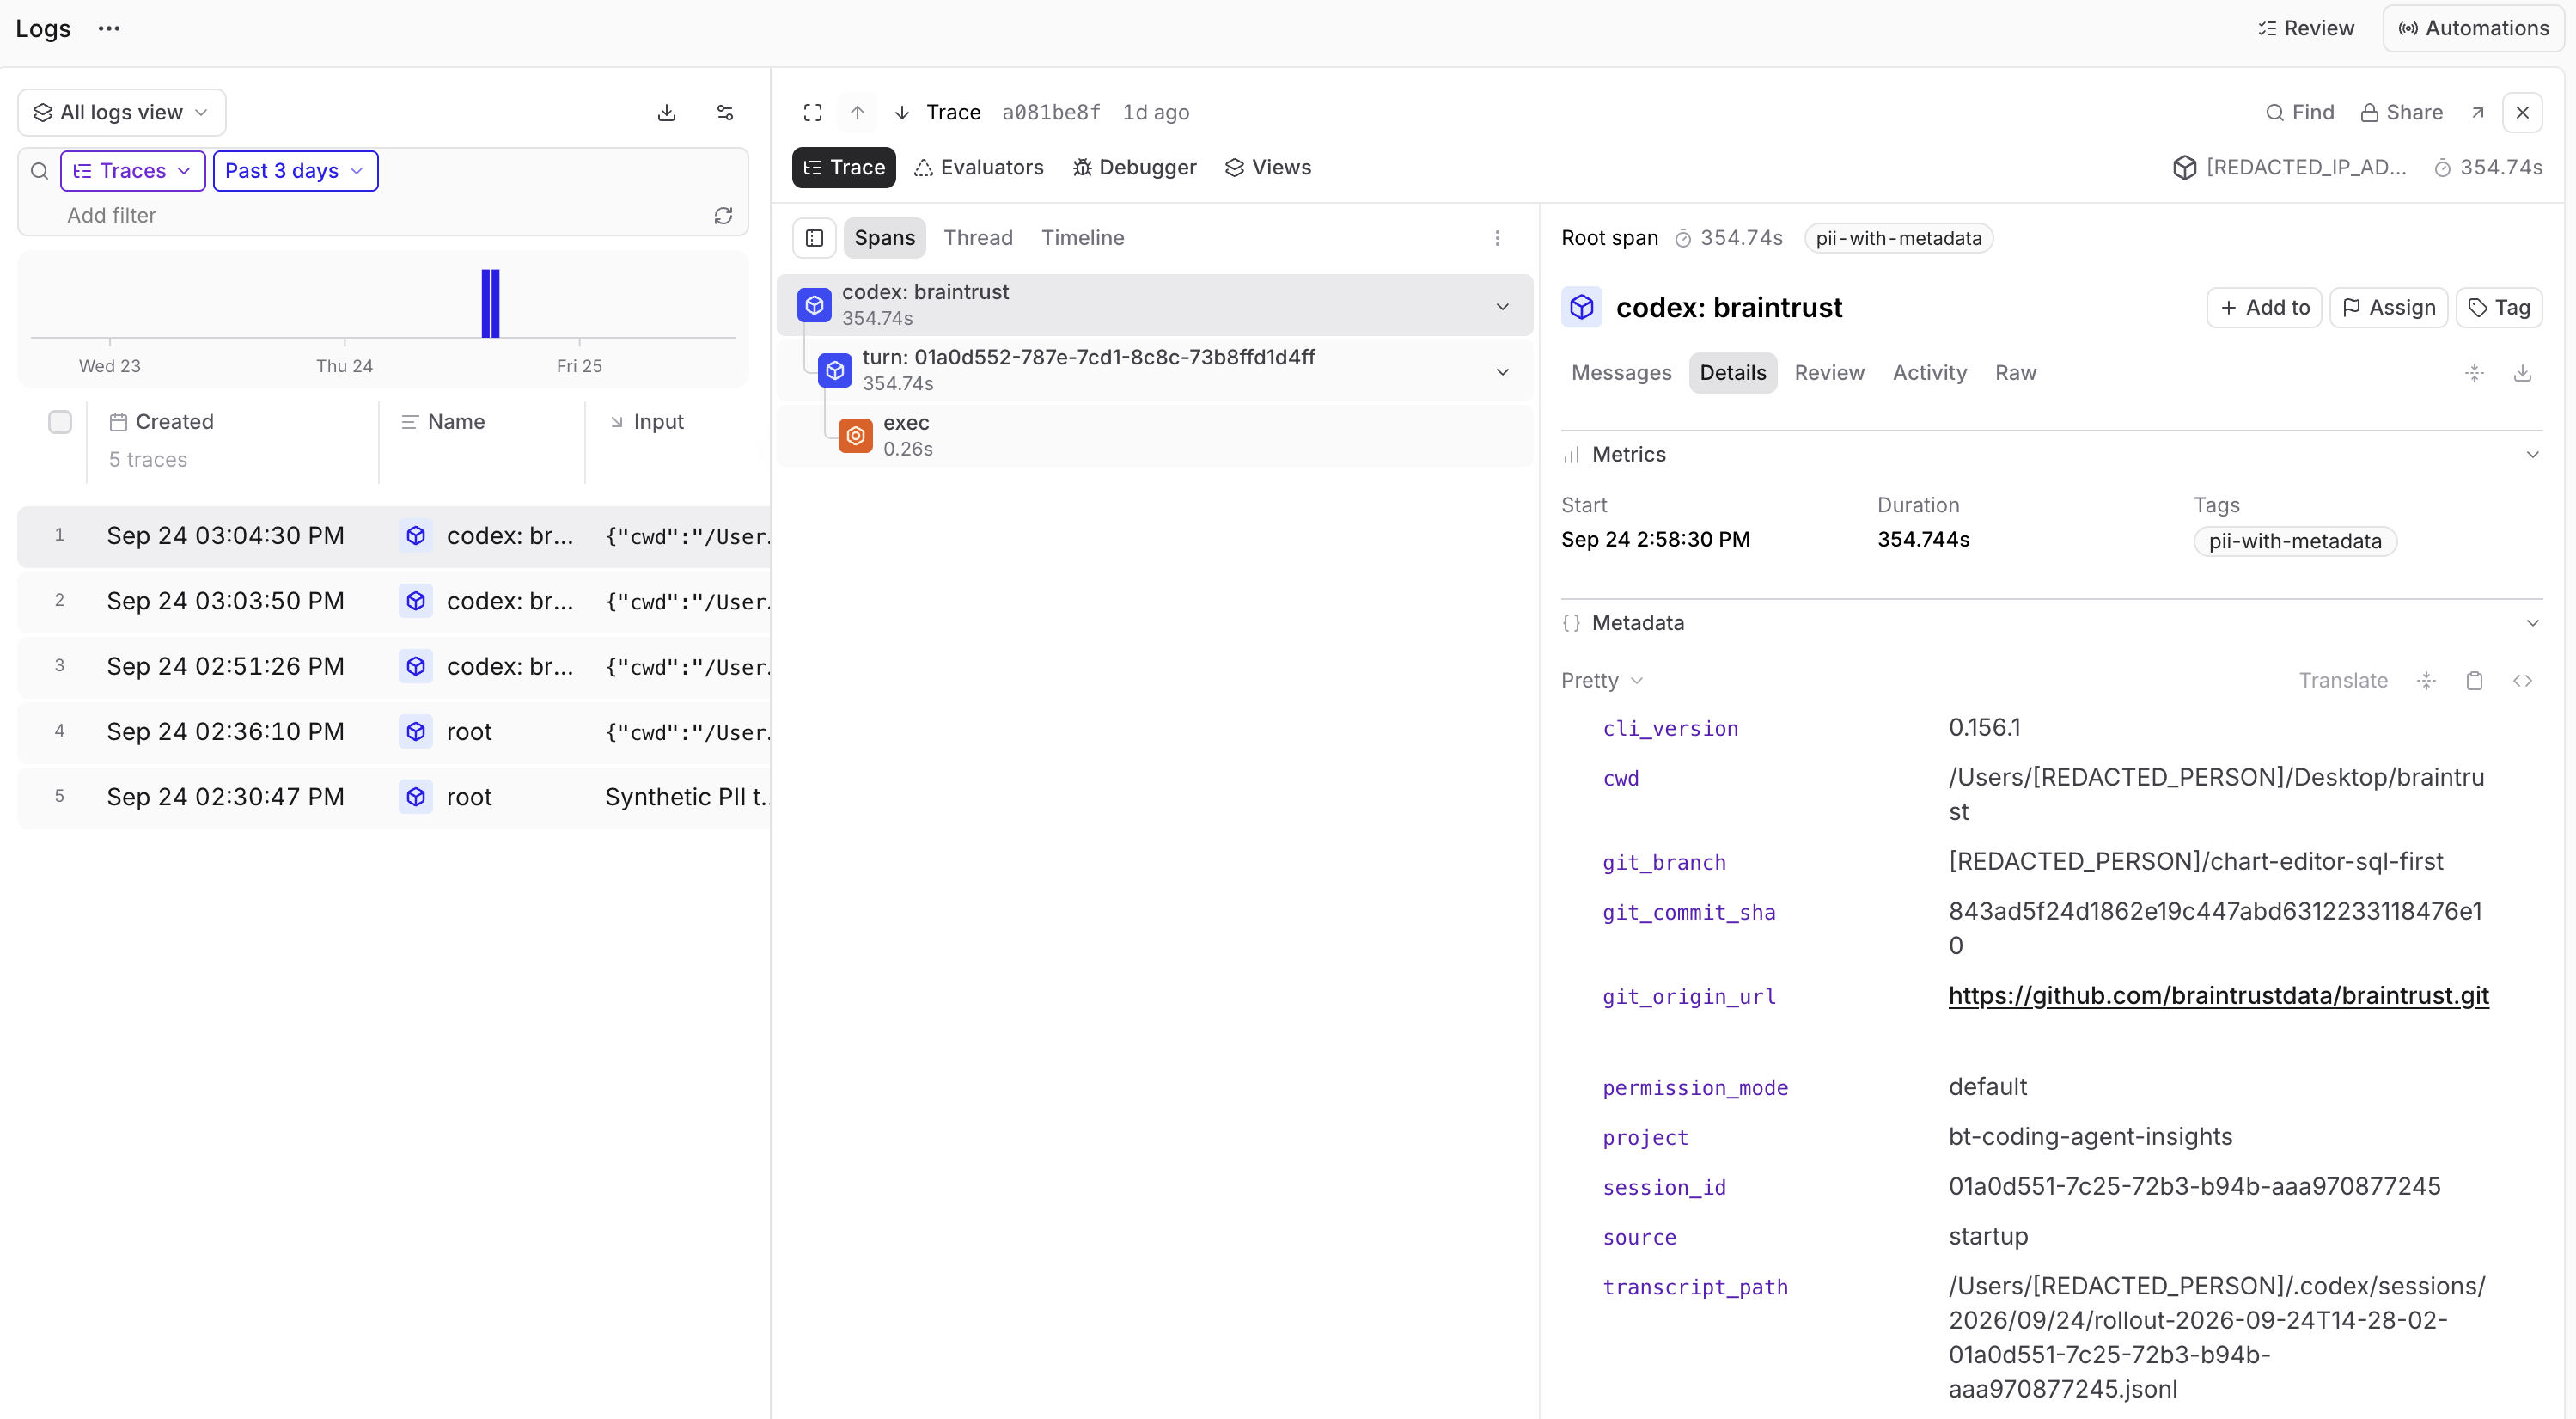Open the braintrust.git origin URL link
This screenshot has width=2576, height=1419.
[2218, 996]
